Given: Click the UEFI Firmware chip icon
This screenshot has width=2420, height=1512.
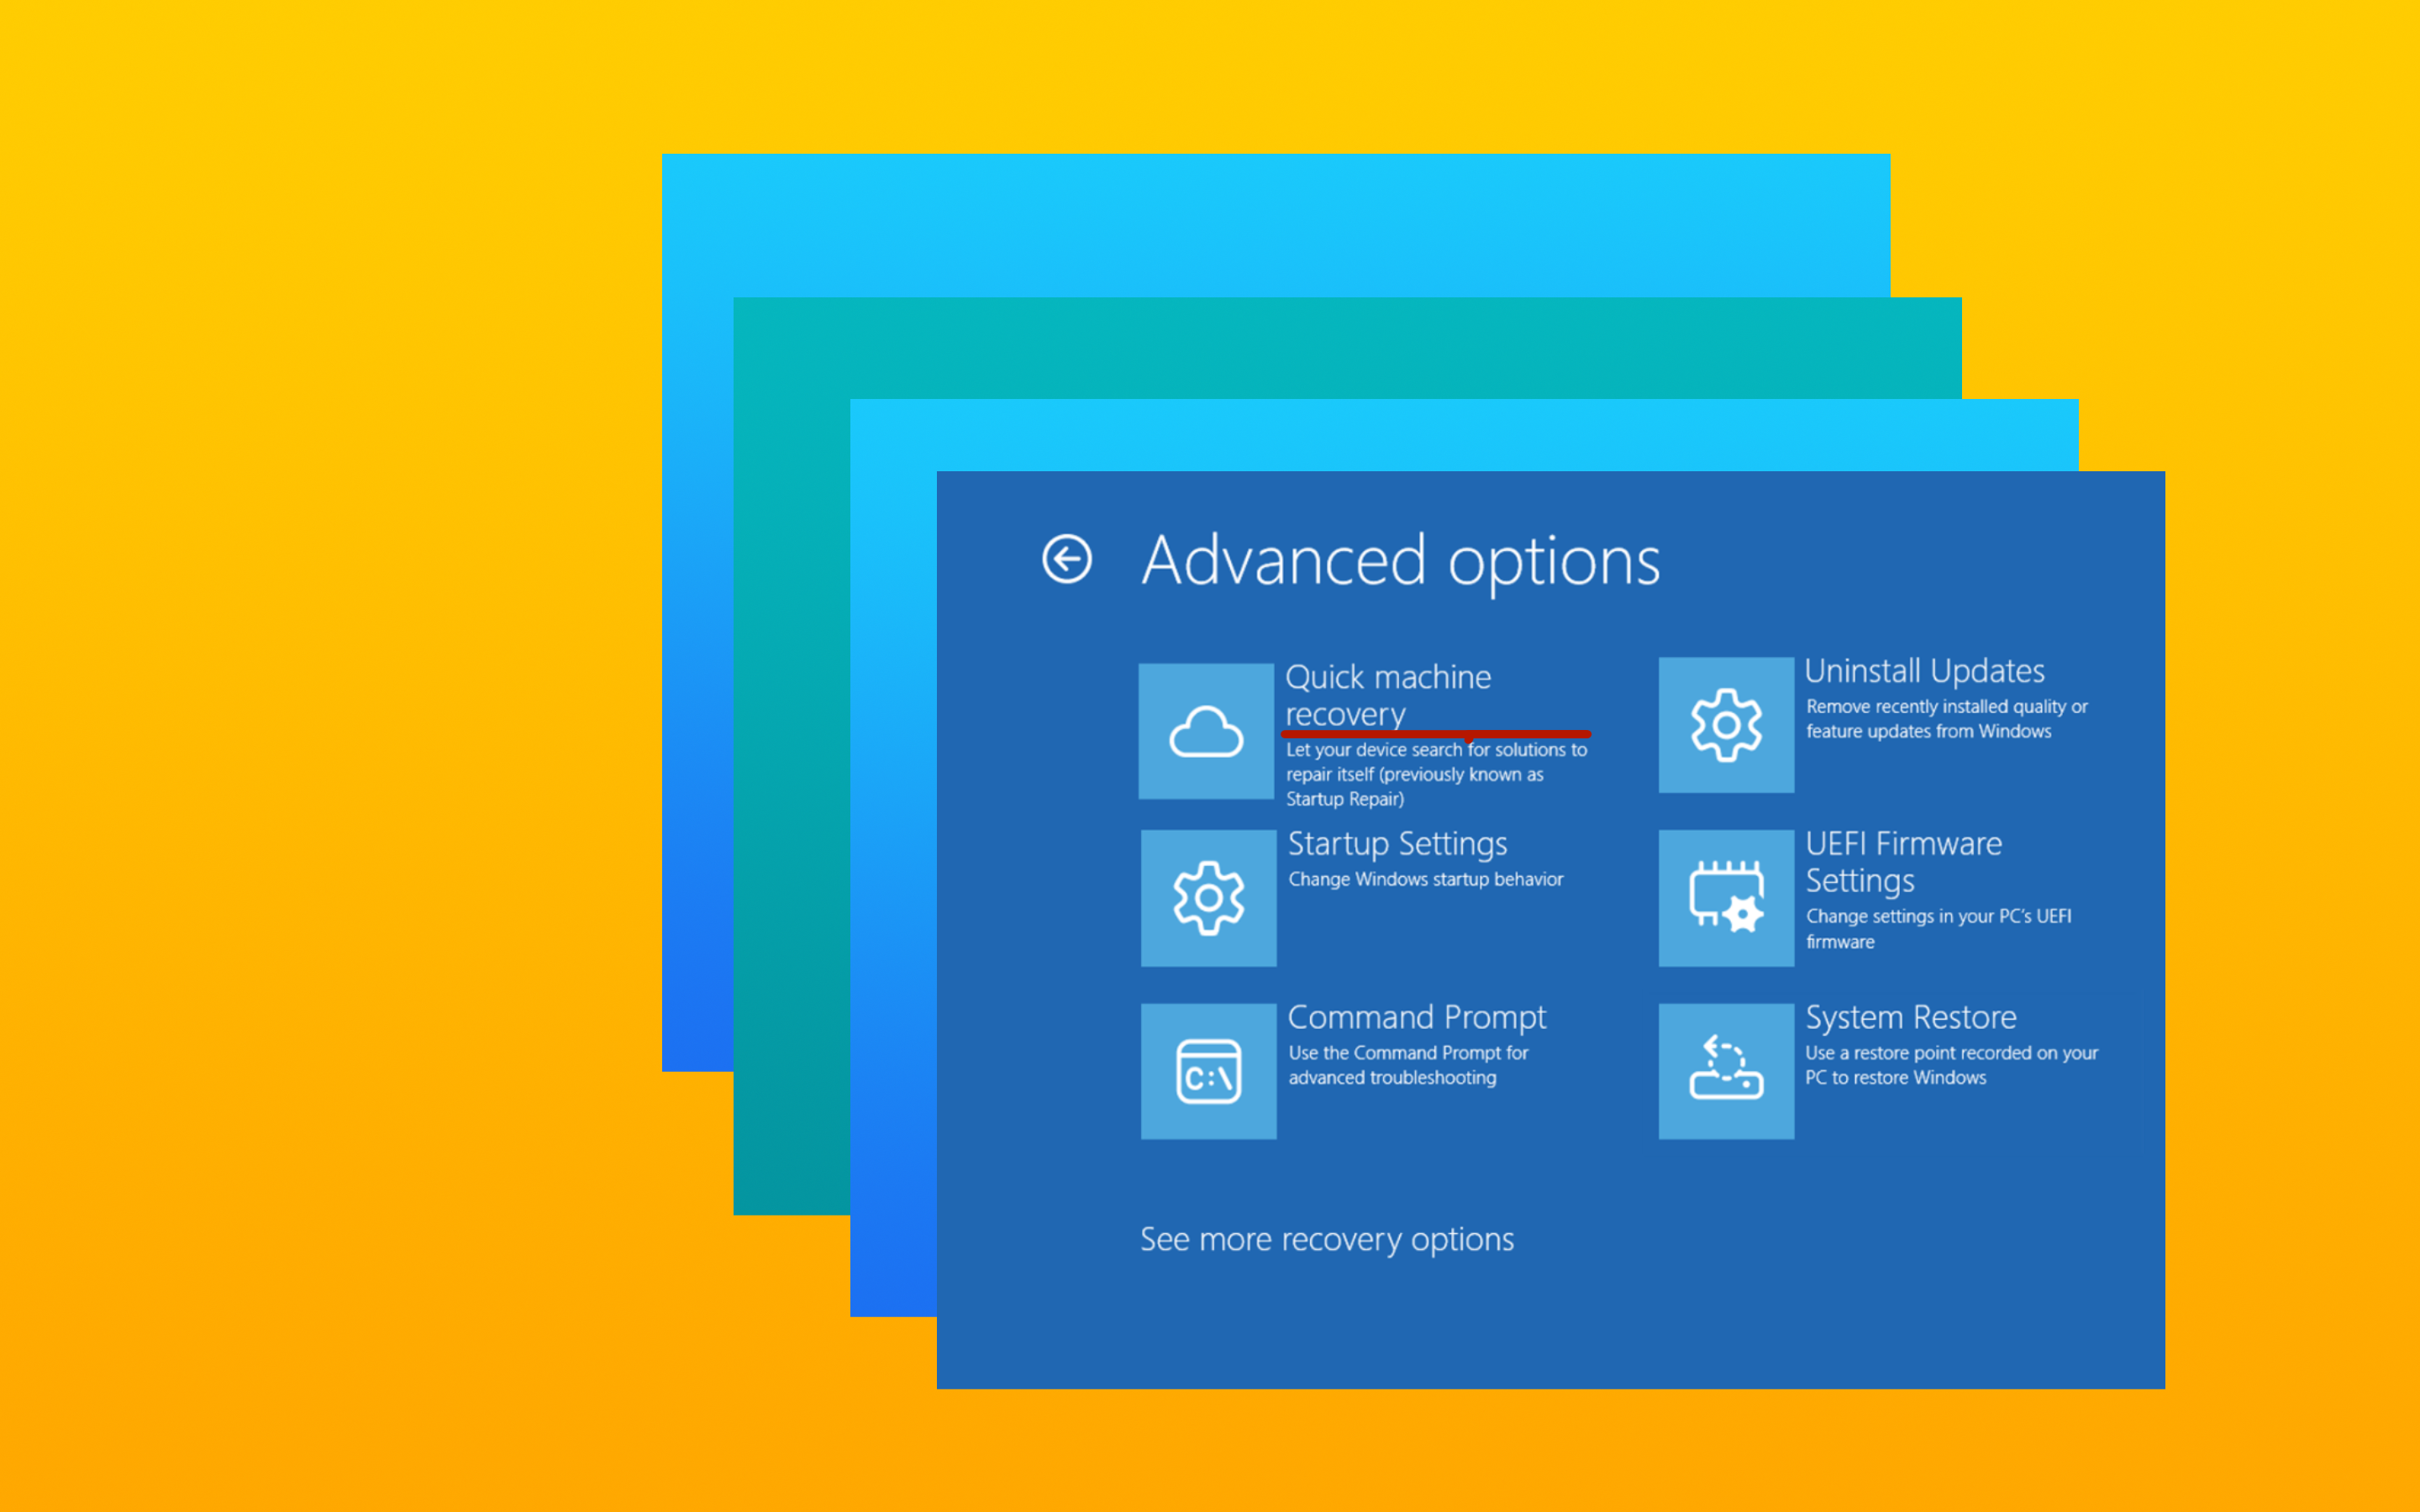Looking at the screenshot, I should click(x=1726, y=898).
